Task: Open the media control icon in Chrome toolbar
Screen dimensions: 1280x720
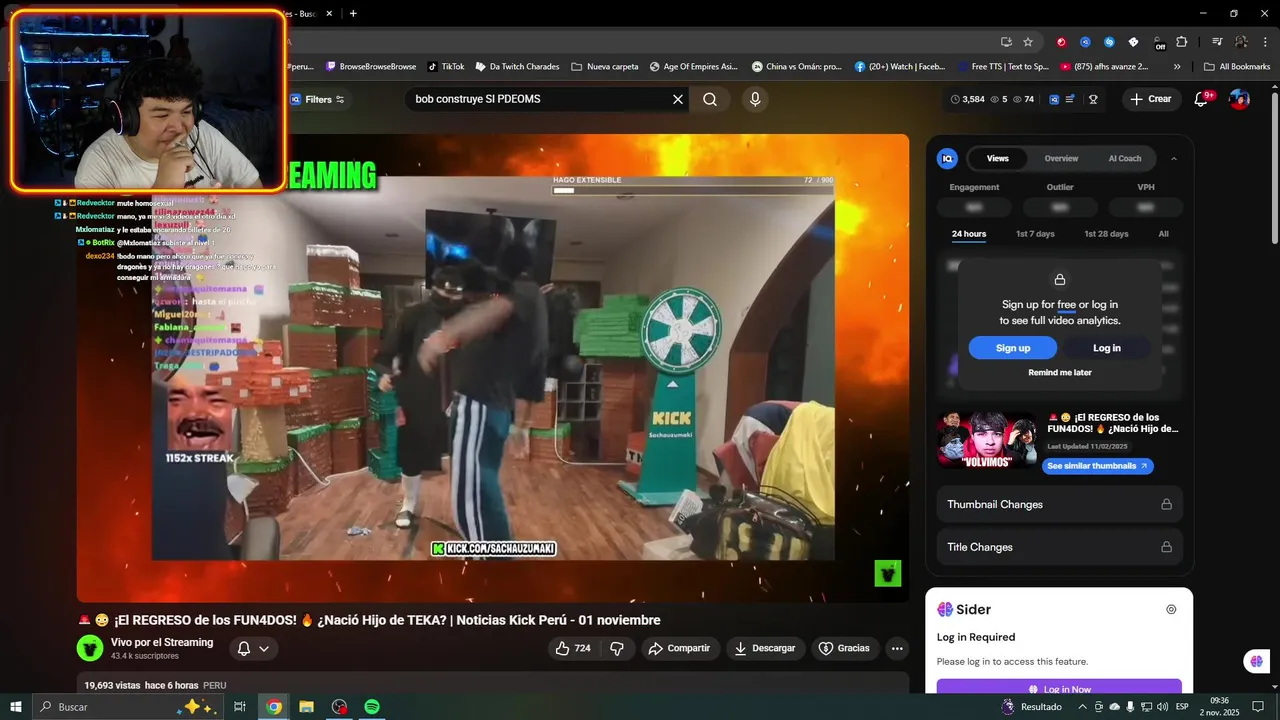Action: [1217, 42]
